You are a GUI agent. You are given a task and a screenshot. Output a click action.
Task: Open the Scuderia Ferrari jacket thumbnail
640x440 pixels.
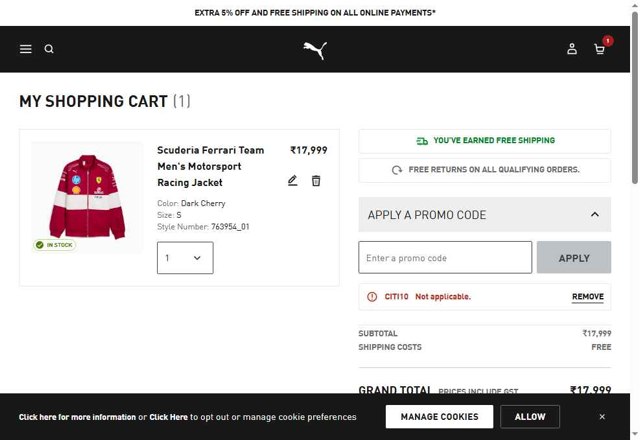tap(88, 196)
